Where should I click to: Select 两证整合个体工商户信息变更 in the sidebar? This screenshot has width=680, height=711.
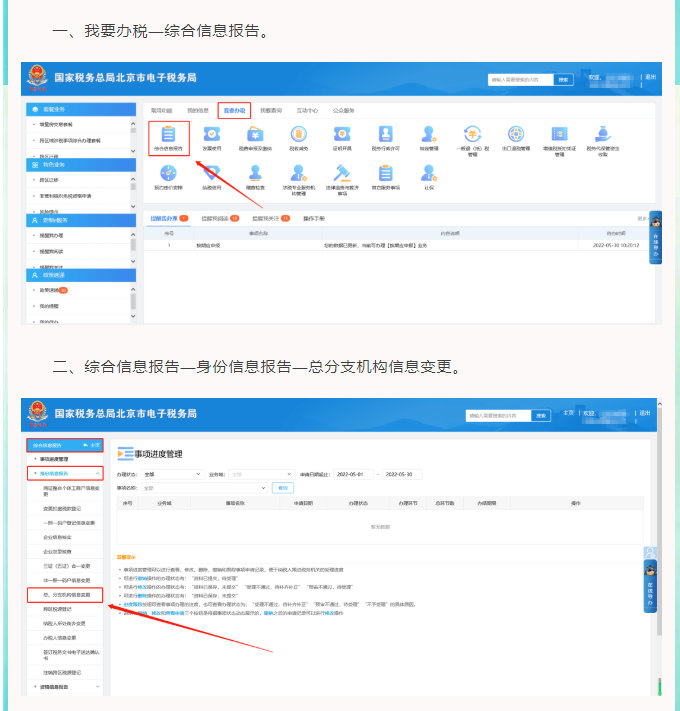click(x=71, y=491)
